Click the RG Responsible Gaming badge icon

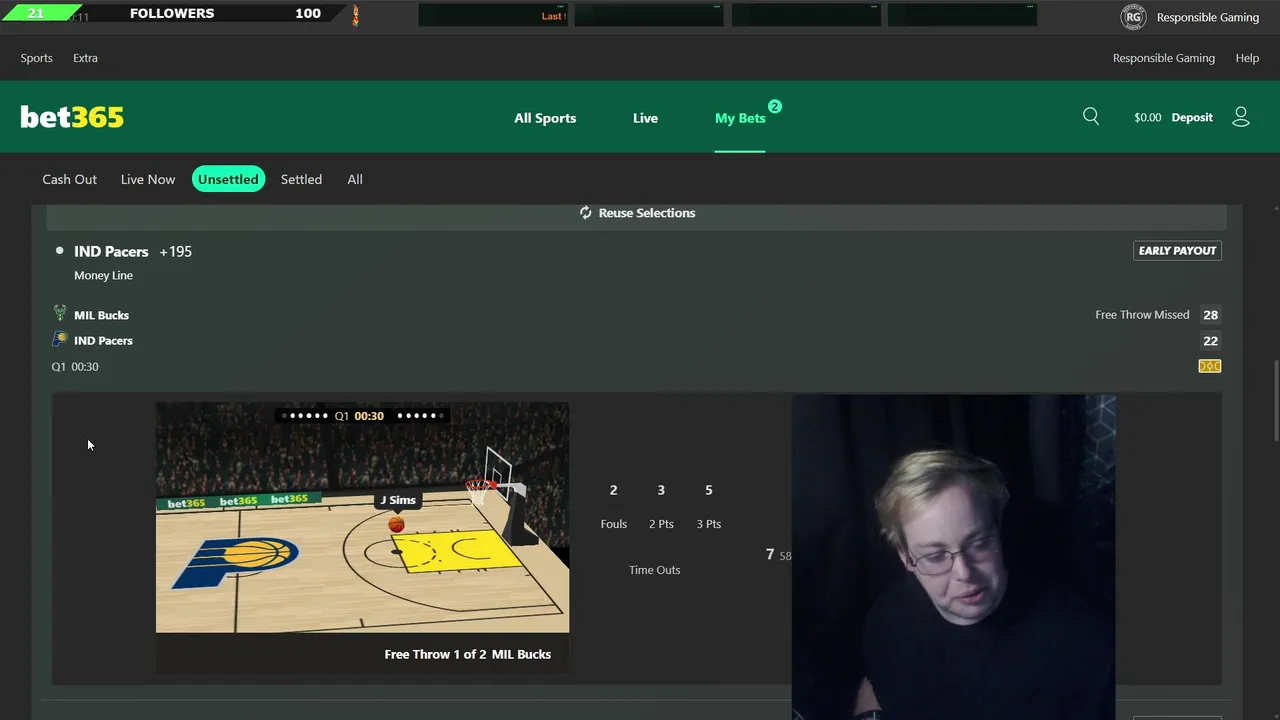click(x=1133, y=17)
